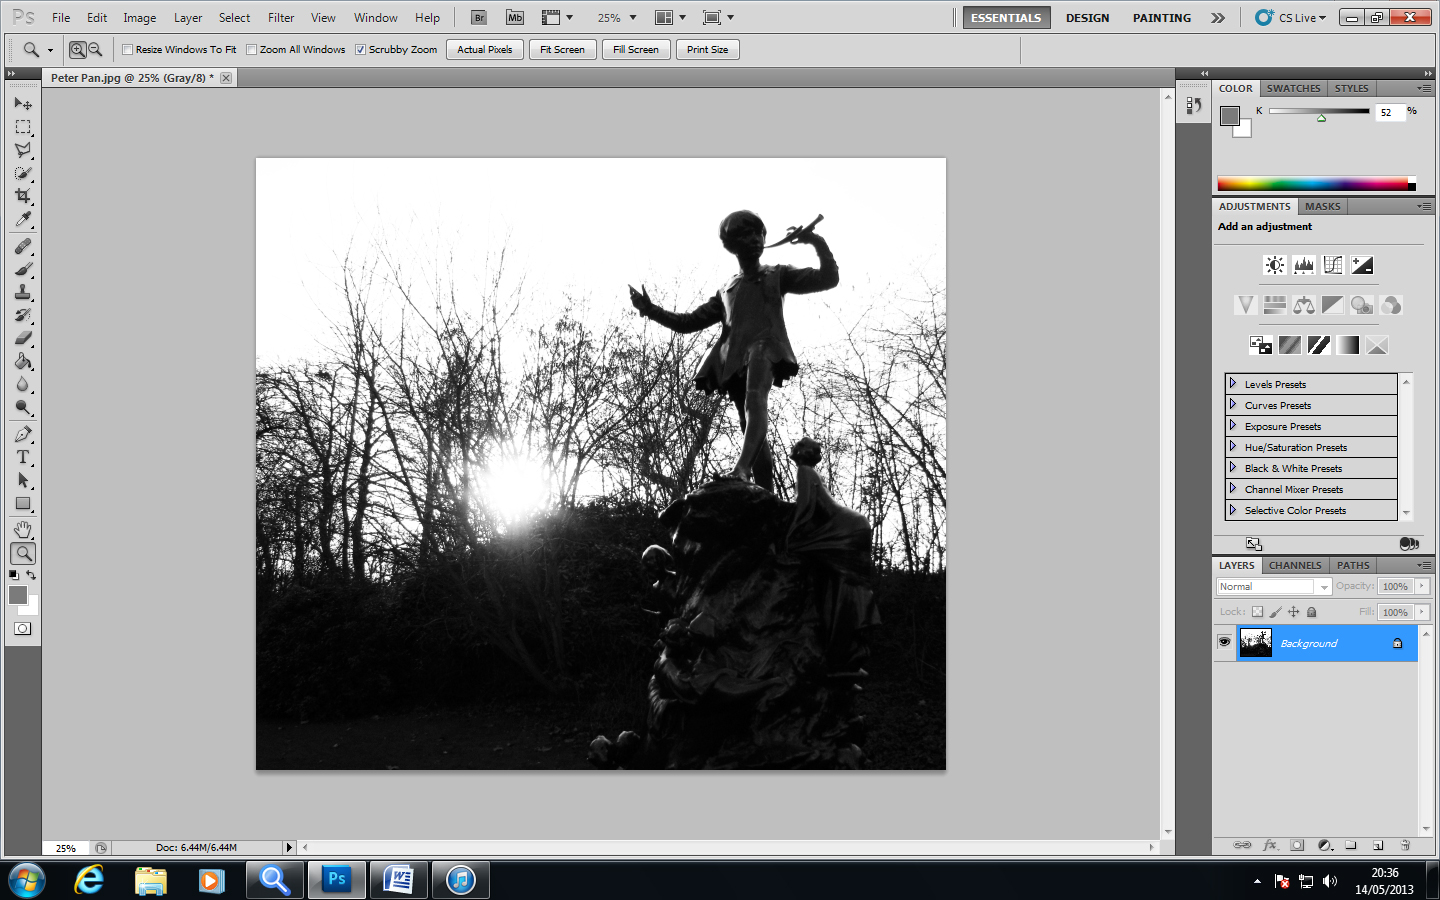1440x900 pixels.
Task: Select the Hand tool
Action: tap(23, 529)
